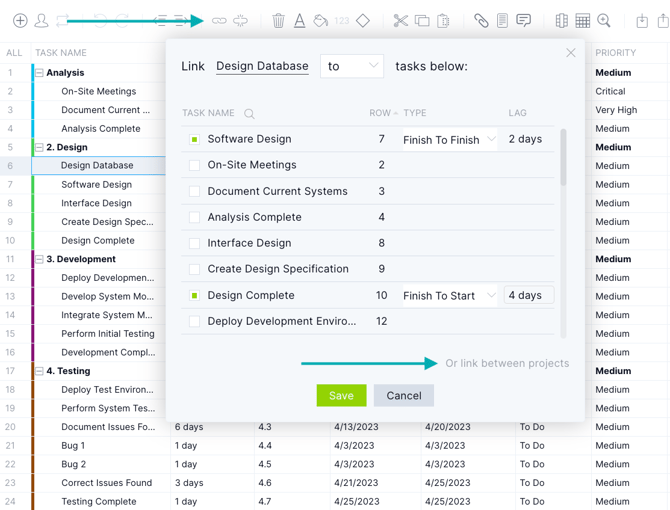Click the TYPE column header
The width and height of the screenshot is (670, 510).
click(x=415, y=113)
